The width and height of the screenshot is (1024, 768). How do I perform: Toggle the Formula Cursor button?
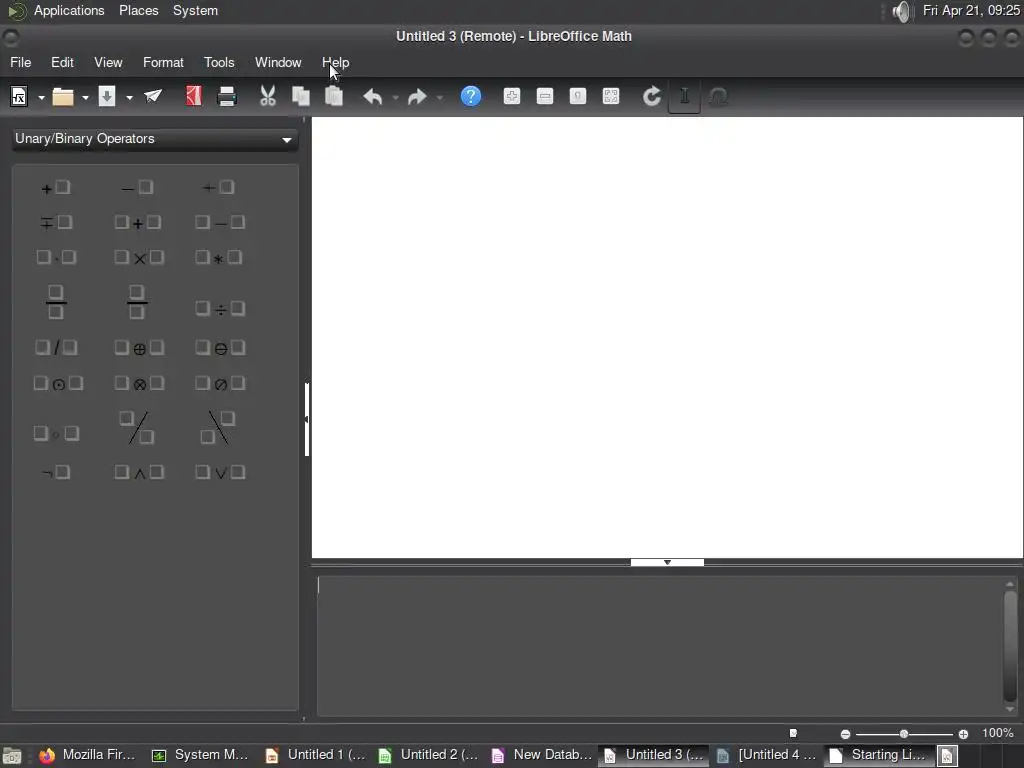pos(684,97)
